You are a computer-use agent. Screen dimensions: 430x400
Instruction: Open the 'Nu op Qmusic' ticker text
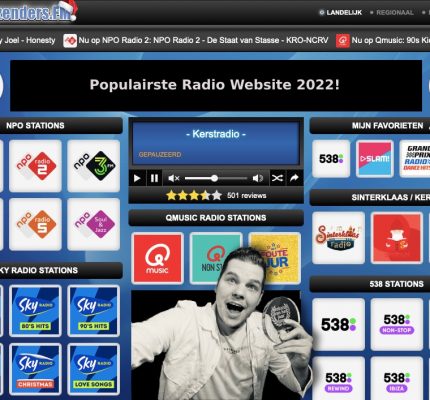coord(391,40)
